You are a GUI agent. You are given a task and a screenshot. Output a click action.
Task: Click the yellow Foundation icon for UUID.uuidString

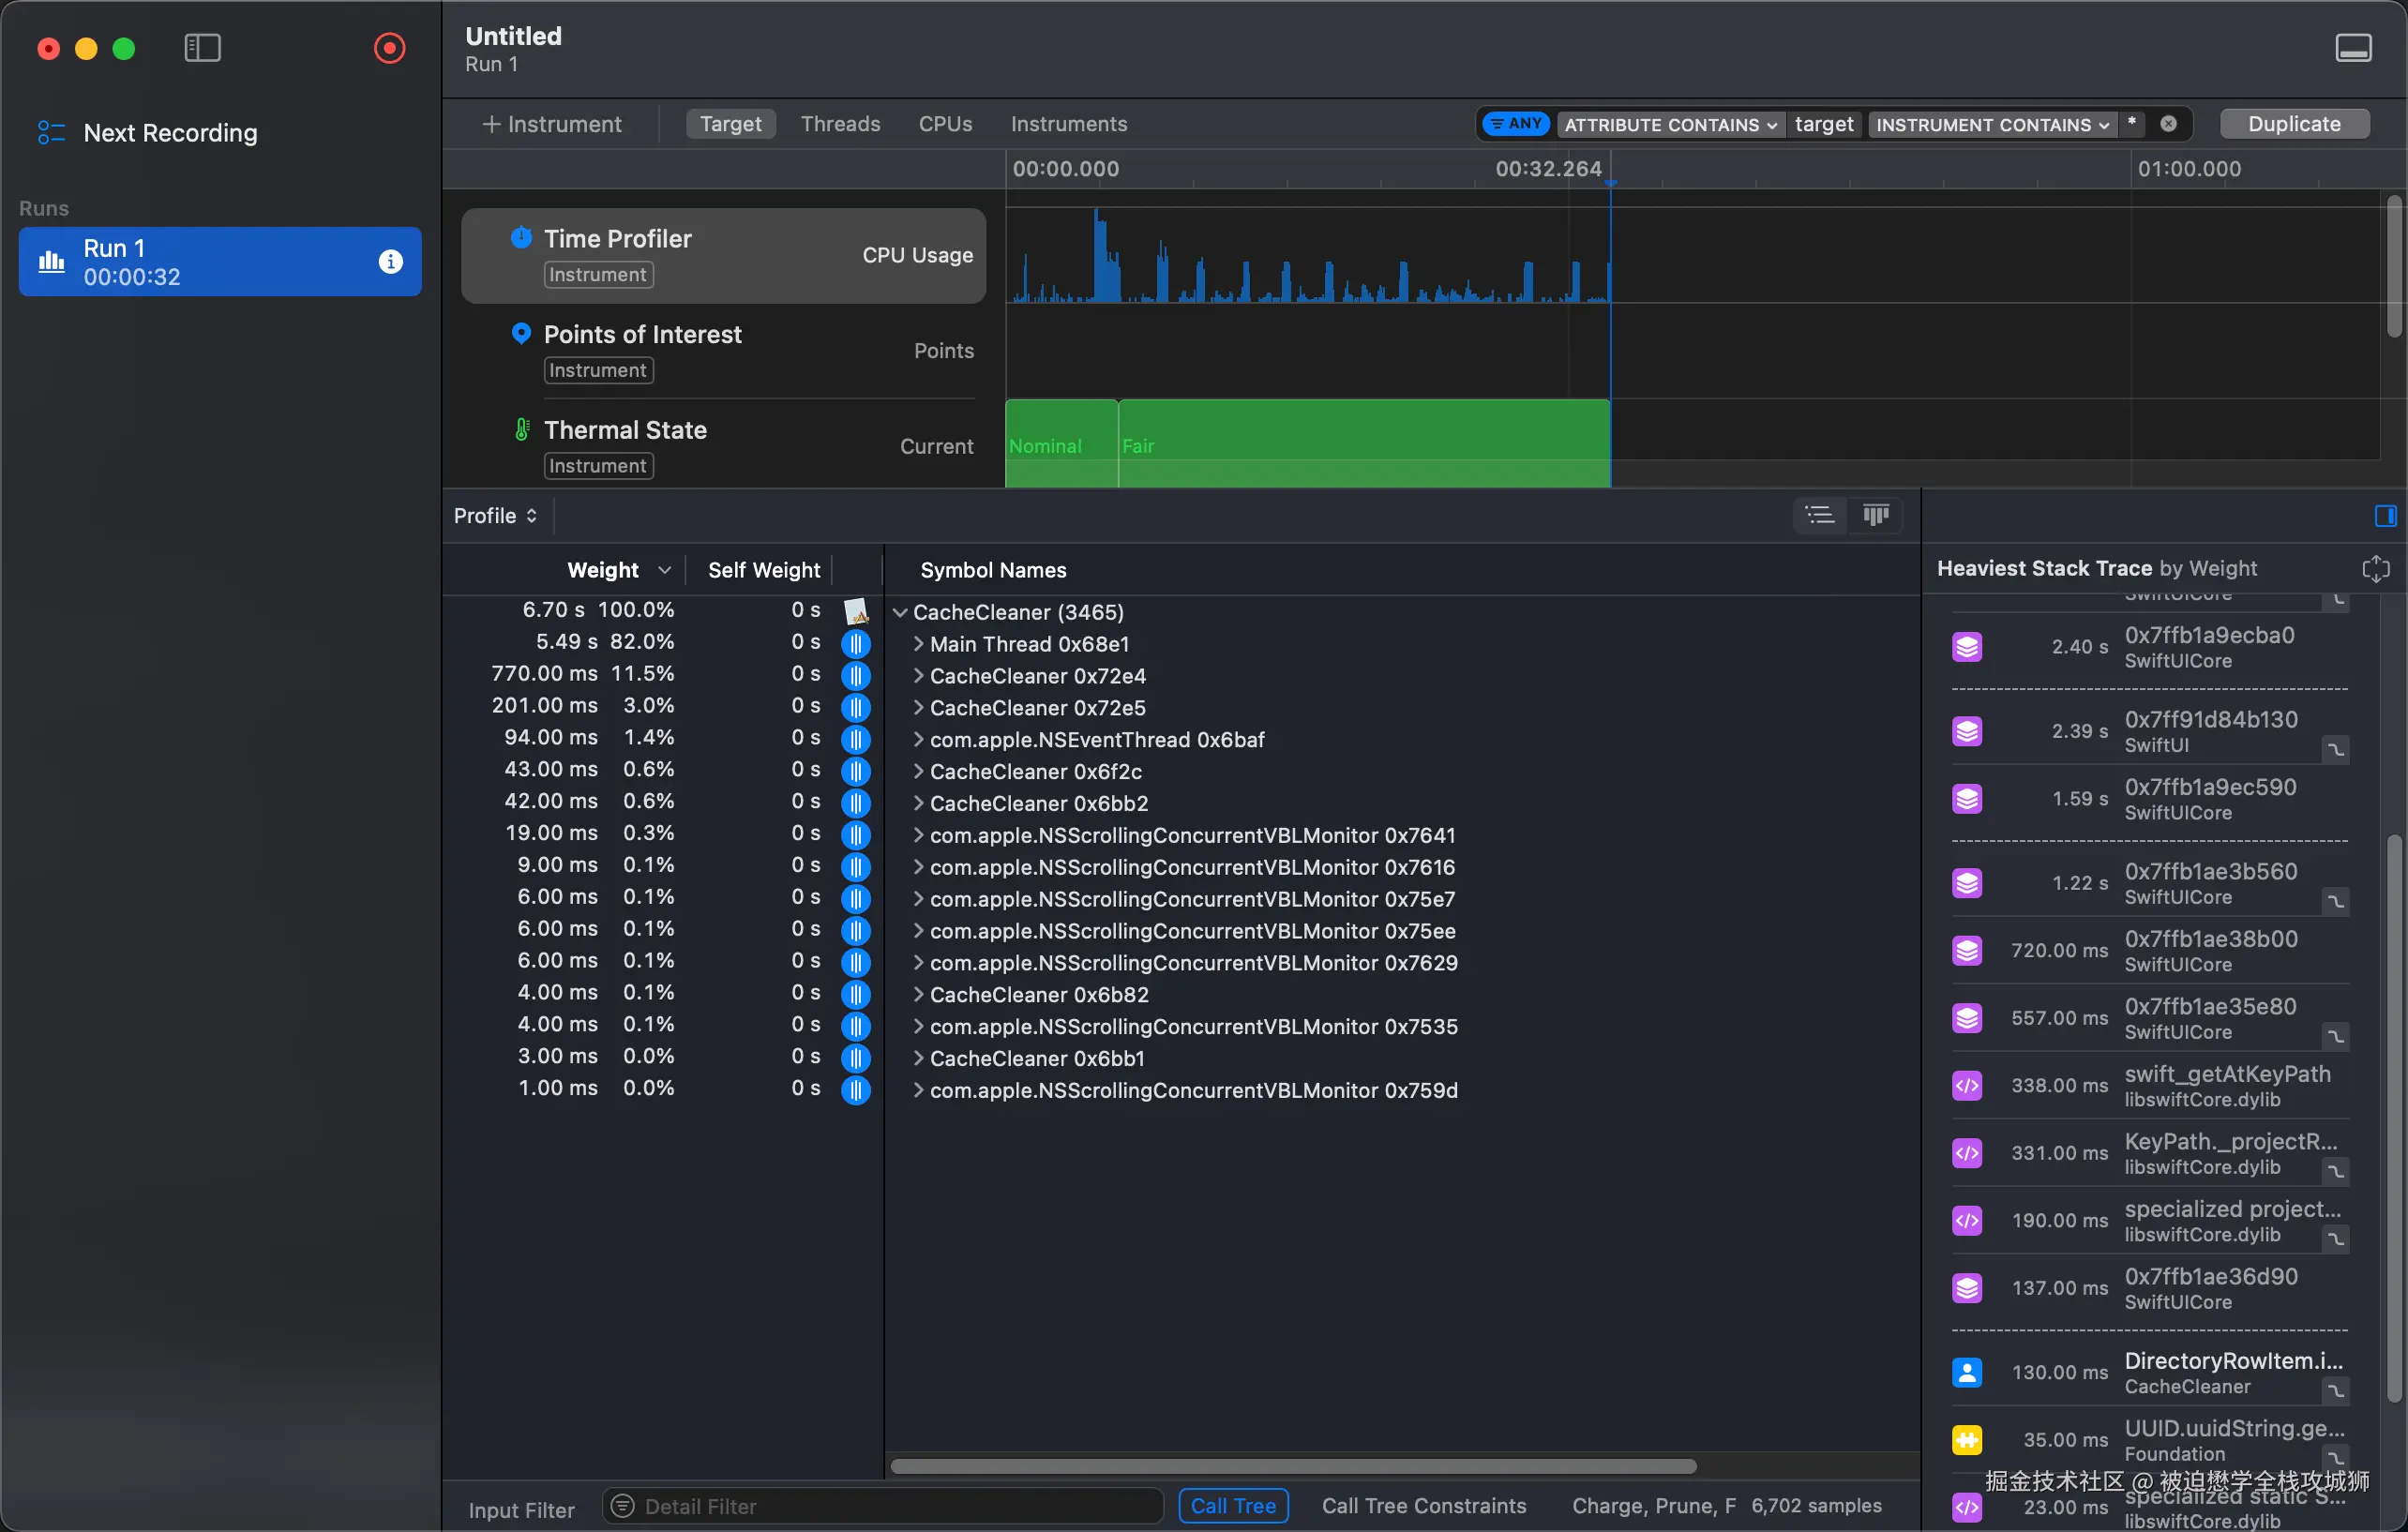1967,1440
